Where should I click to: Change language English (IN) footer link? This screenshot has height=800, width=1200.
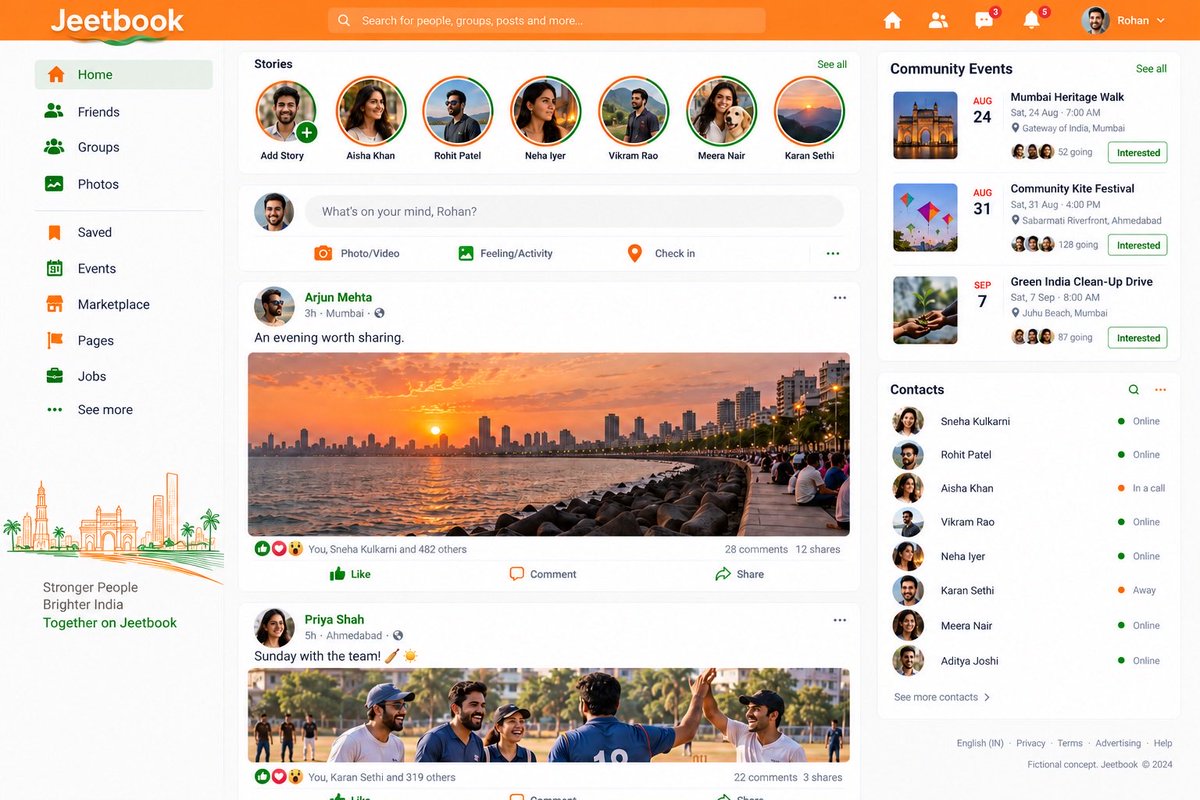click(980, 743)
